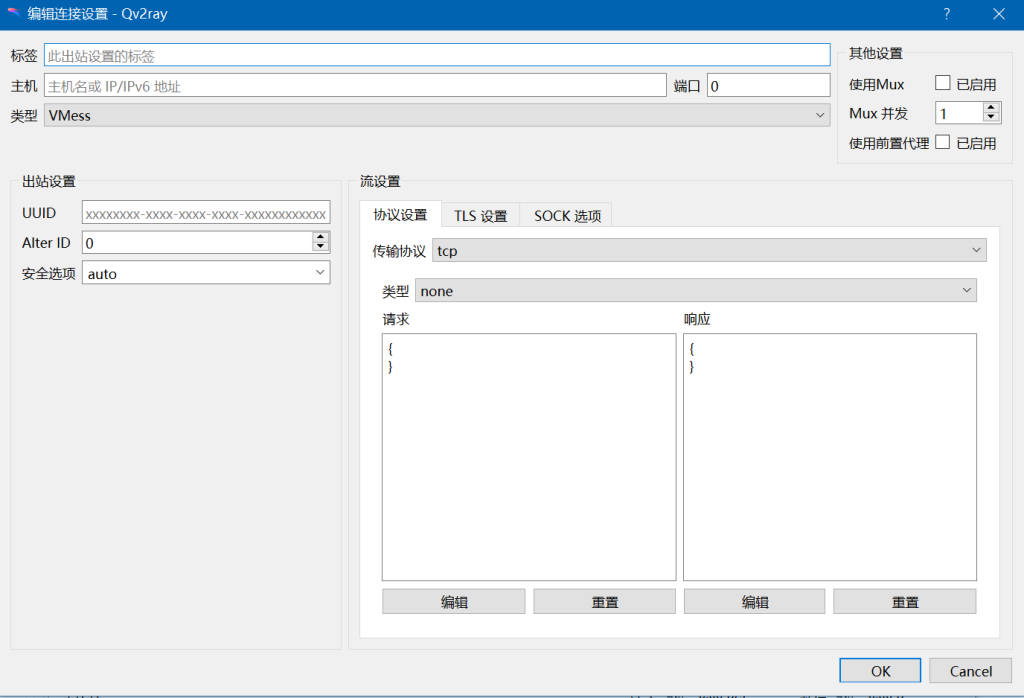The width and height of the screenshot is (1024, 698).
Task: Click inside the 响应 JSON text box
Action: (x=830, y=457)
